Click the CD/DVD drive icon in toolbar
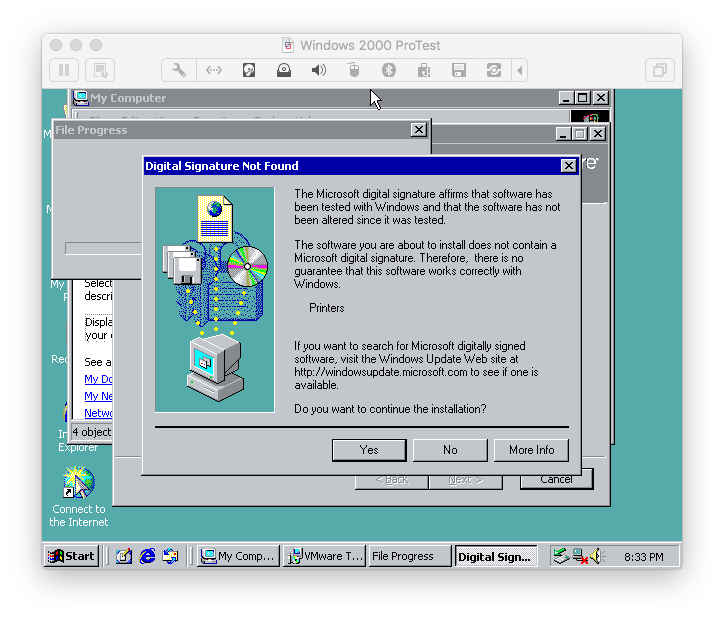724x619 pixels. 284,70
